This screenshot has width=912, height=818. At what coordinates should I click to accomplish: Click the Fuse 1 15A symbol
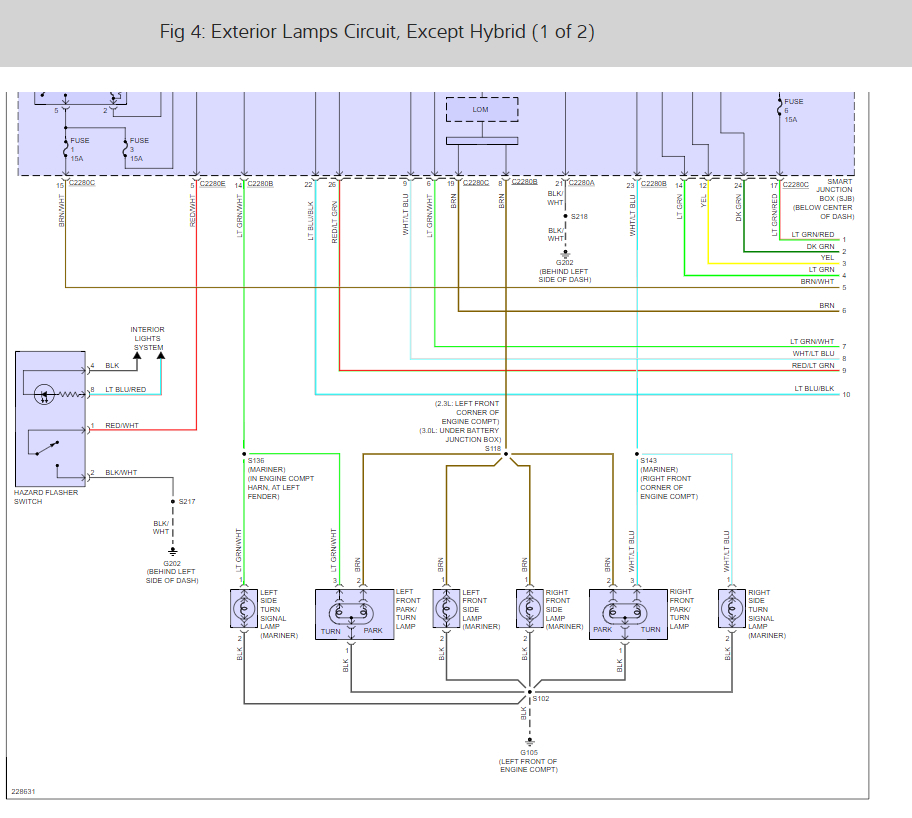pos(65,150)
